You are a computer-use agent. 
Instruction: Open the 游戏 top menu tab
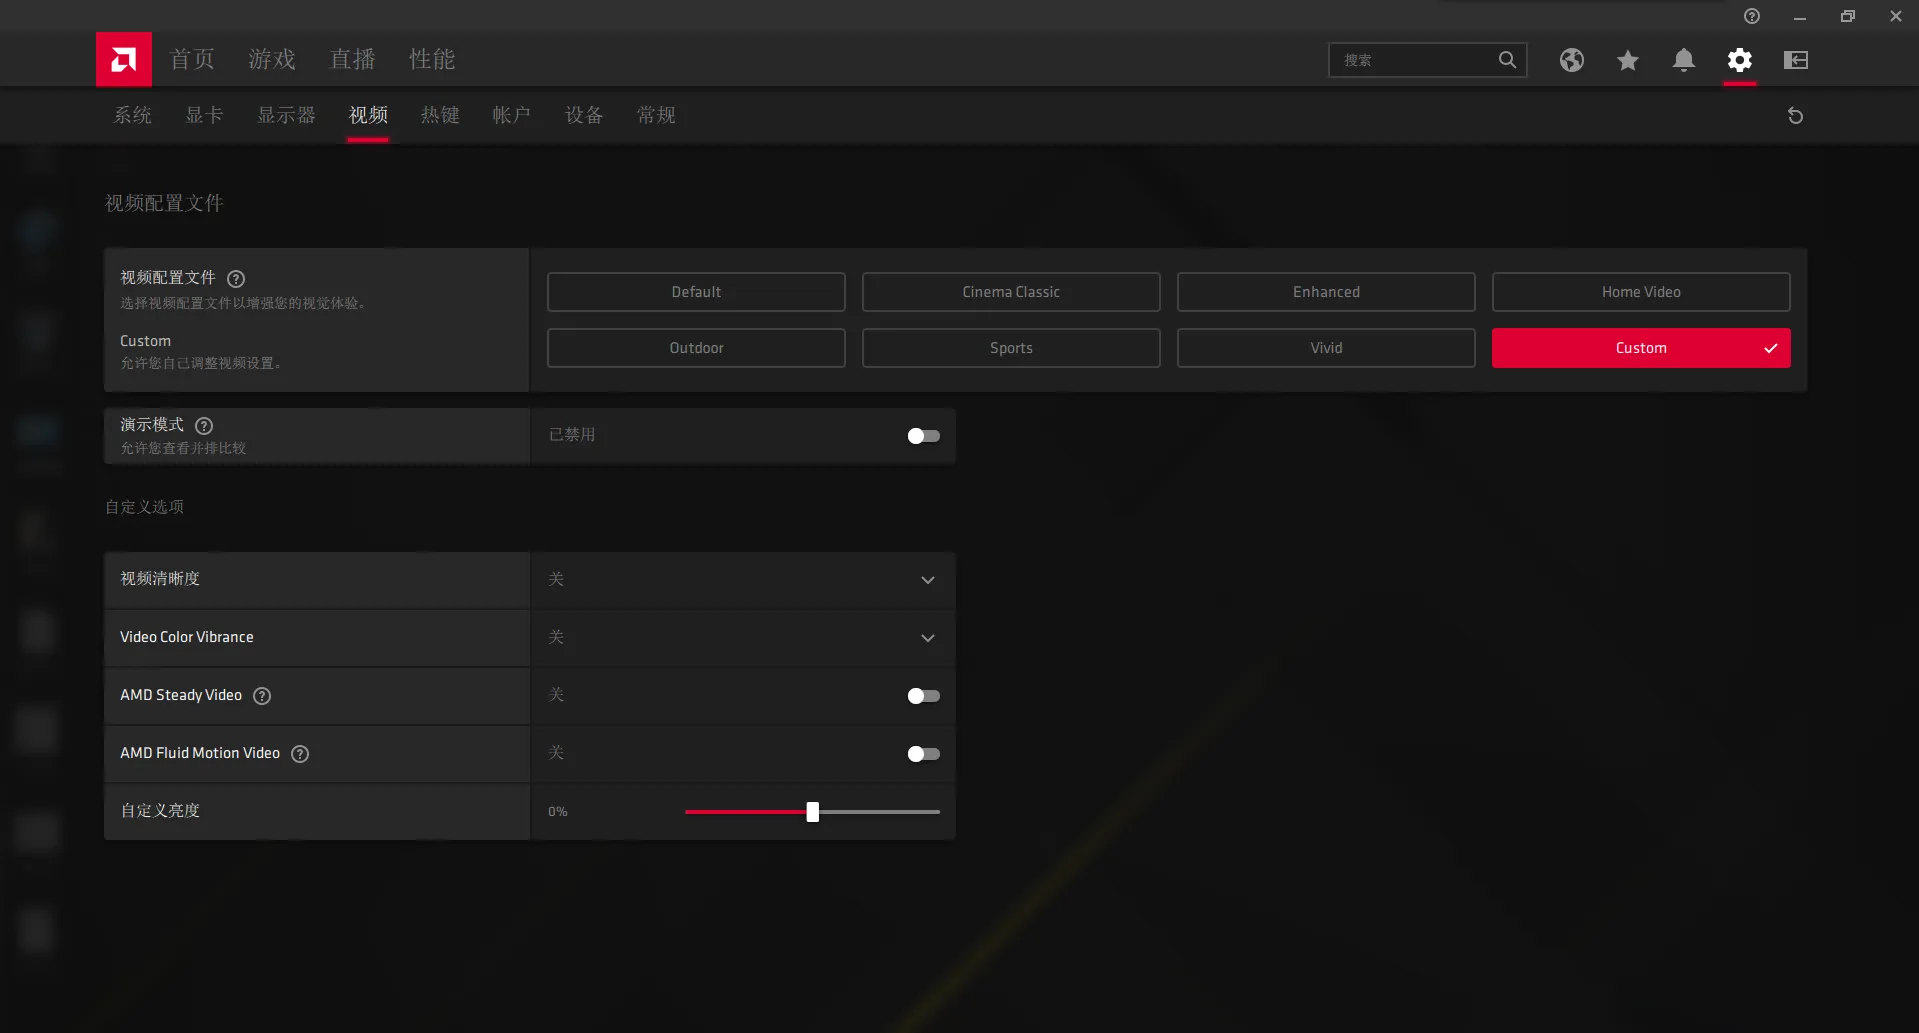tap(272, 60)
